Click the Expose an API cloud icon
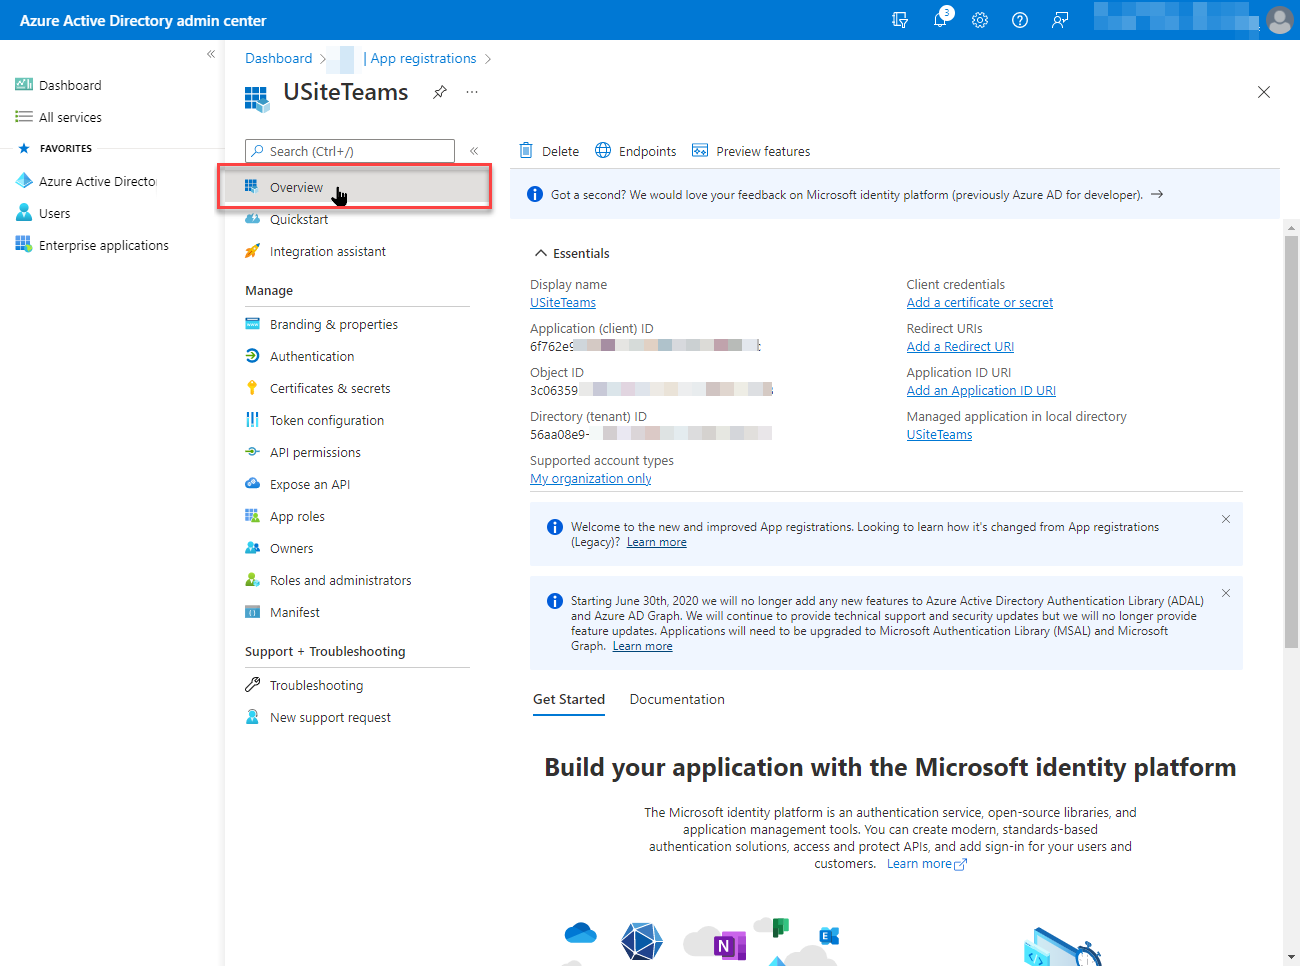This screenshot has width=1300, height=966. pyautogui.click(x=252, y=484)
